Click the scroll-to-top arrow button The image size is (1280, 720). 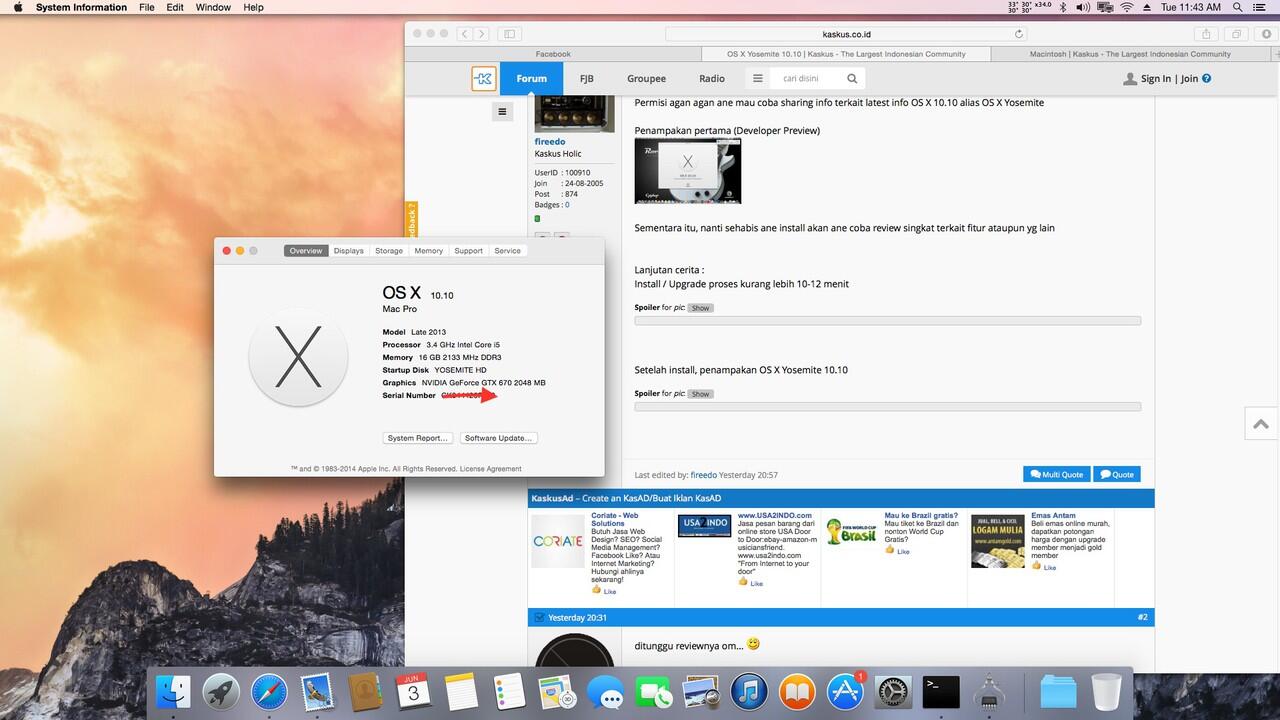coord(1261,424)
